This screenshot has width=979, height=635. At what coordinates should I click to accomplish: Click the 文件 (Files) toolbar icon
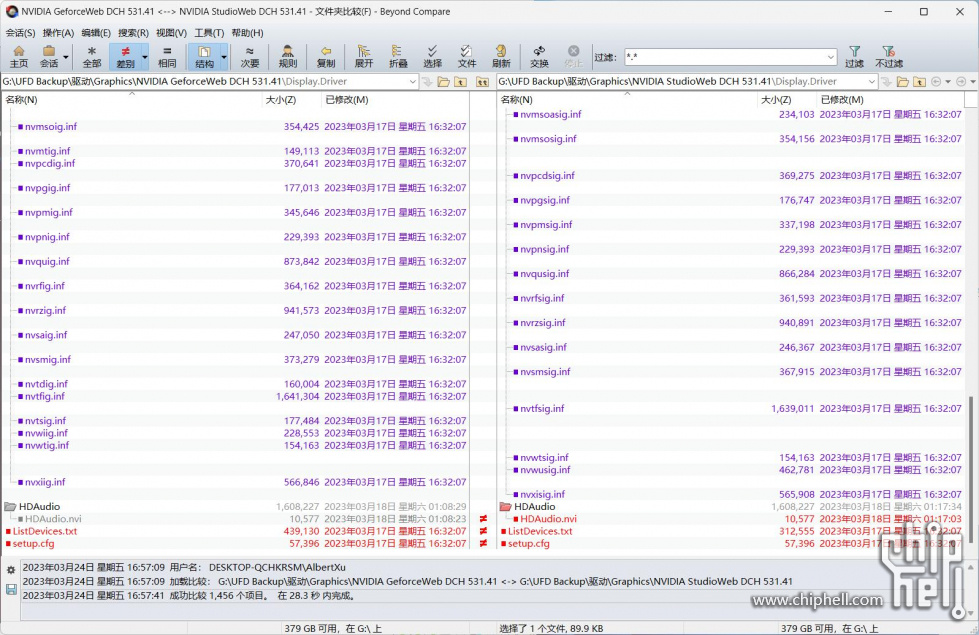pos(466,57)
